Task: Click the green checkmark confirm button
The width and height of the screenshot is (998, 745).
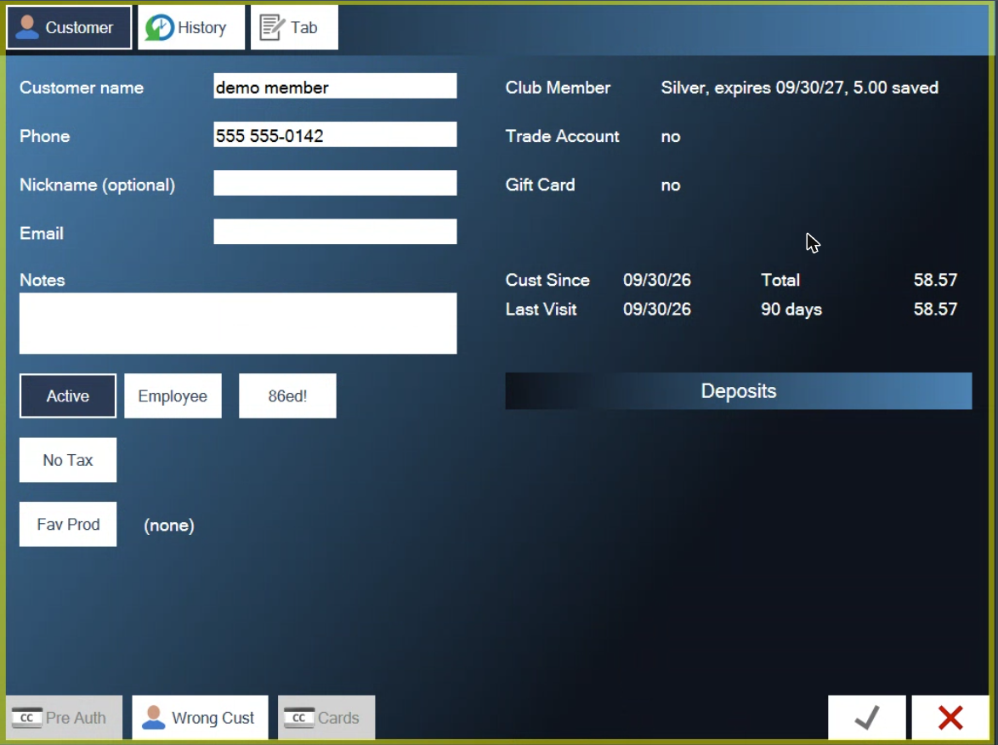Action: pyautogui.click(x=866, y=717)
